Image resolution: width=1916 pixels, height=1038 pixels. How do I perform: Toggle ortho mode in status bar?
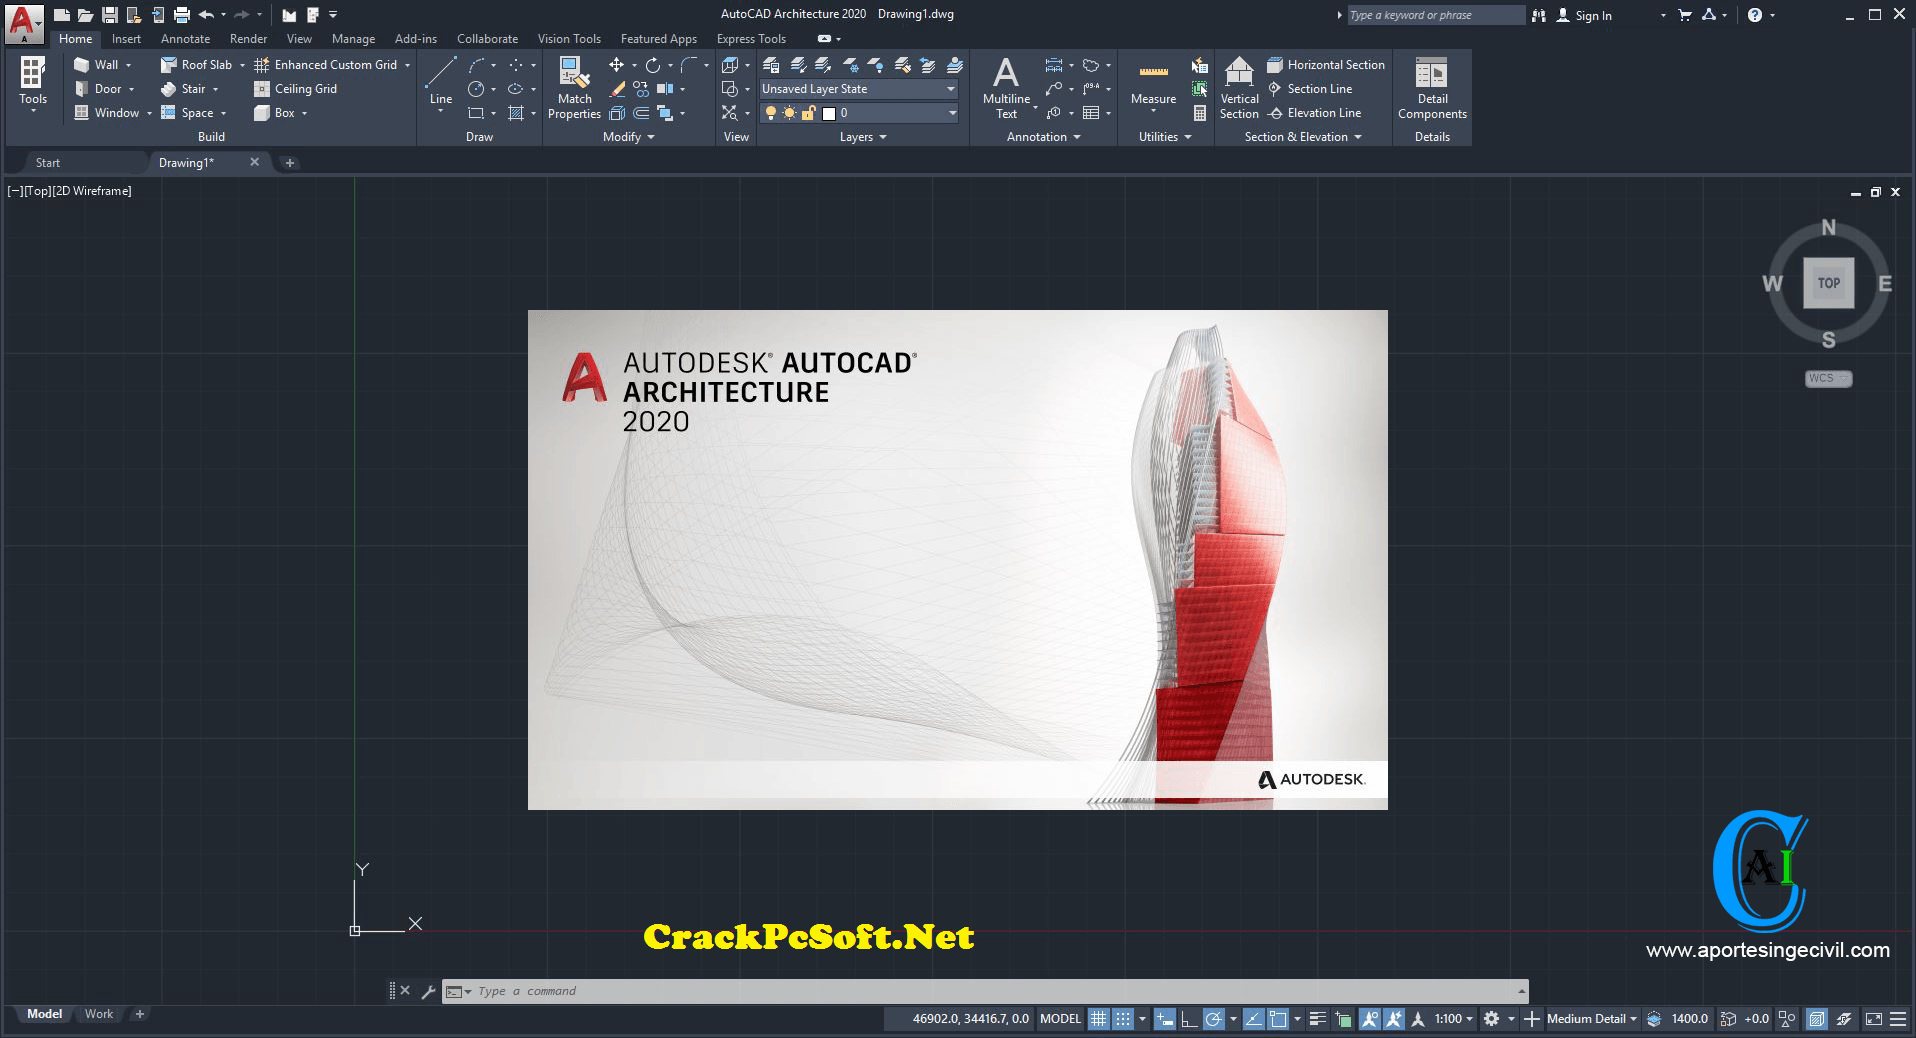click(x=1188, y=1019)
